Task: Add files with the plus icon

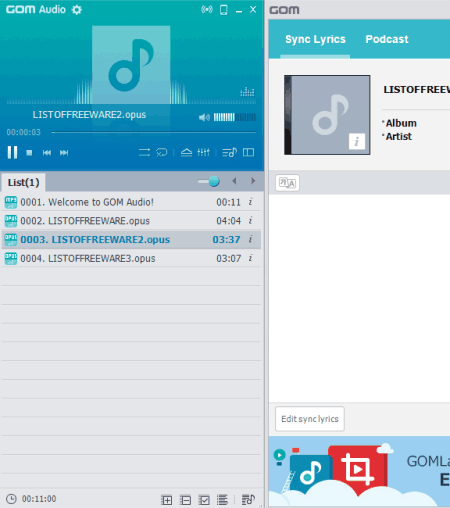Action: (x=167, y=500)
